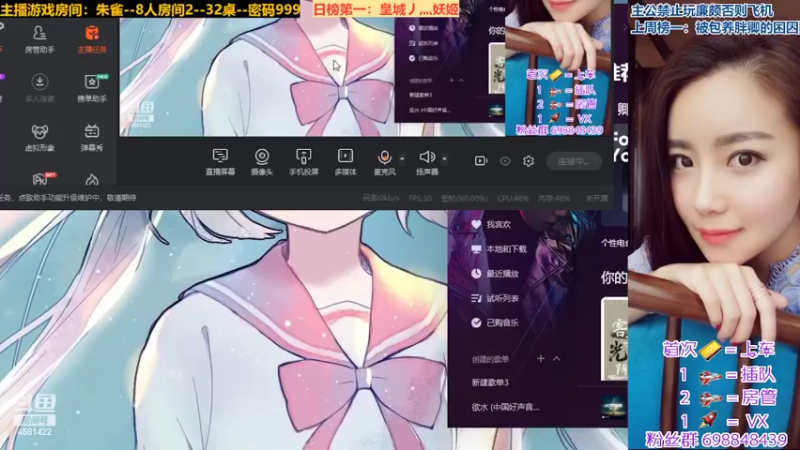Add a 手机投屏 phone screen mirroring source
The width and height of the screenshot is (800, 450).
[304, 162]
